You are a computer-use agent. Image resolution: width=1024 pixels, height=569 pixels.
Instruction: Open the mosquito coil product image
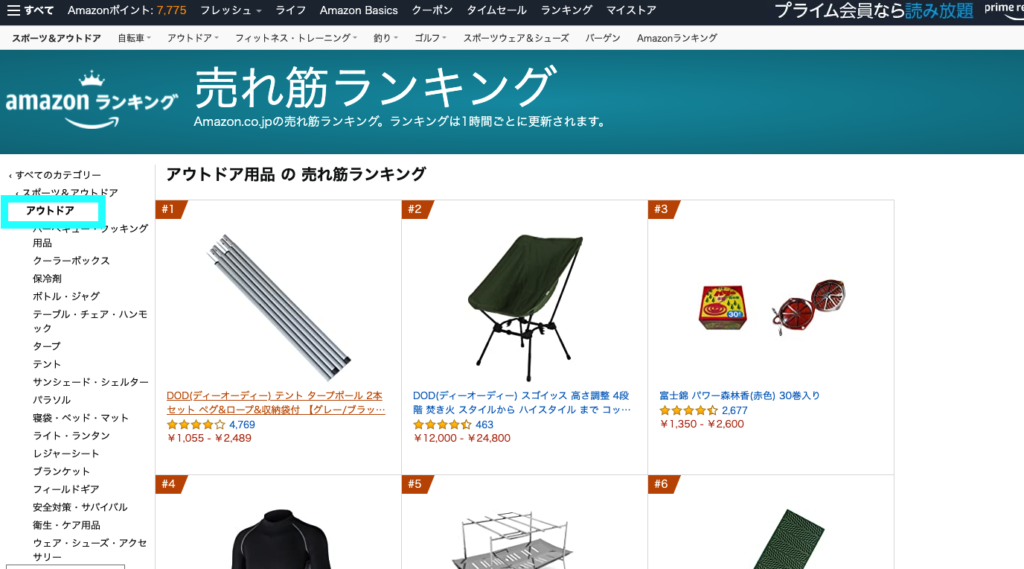click(x=772, y=306)
